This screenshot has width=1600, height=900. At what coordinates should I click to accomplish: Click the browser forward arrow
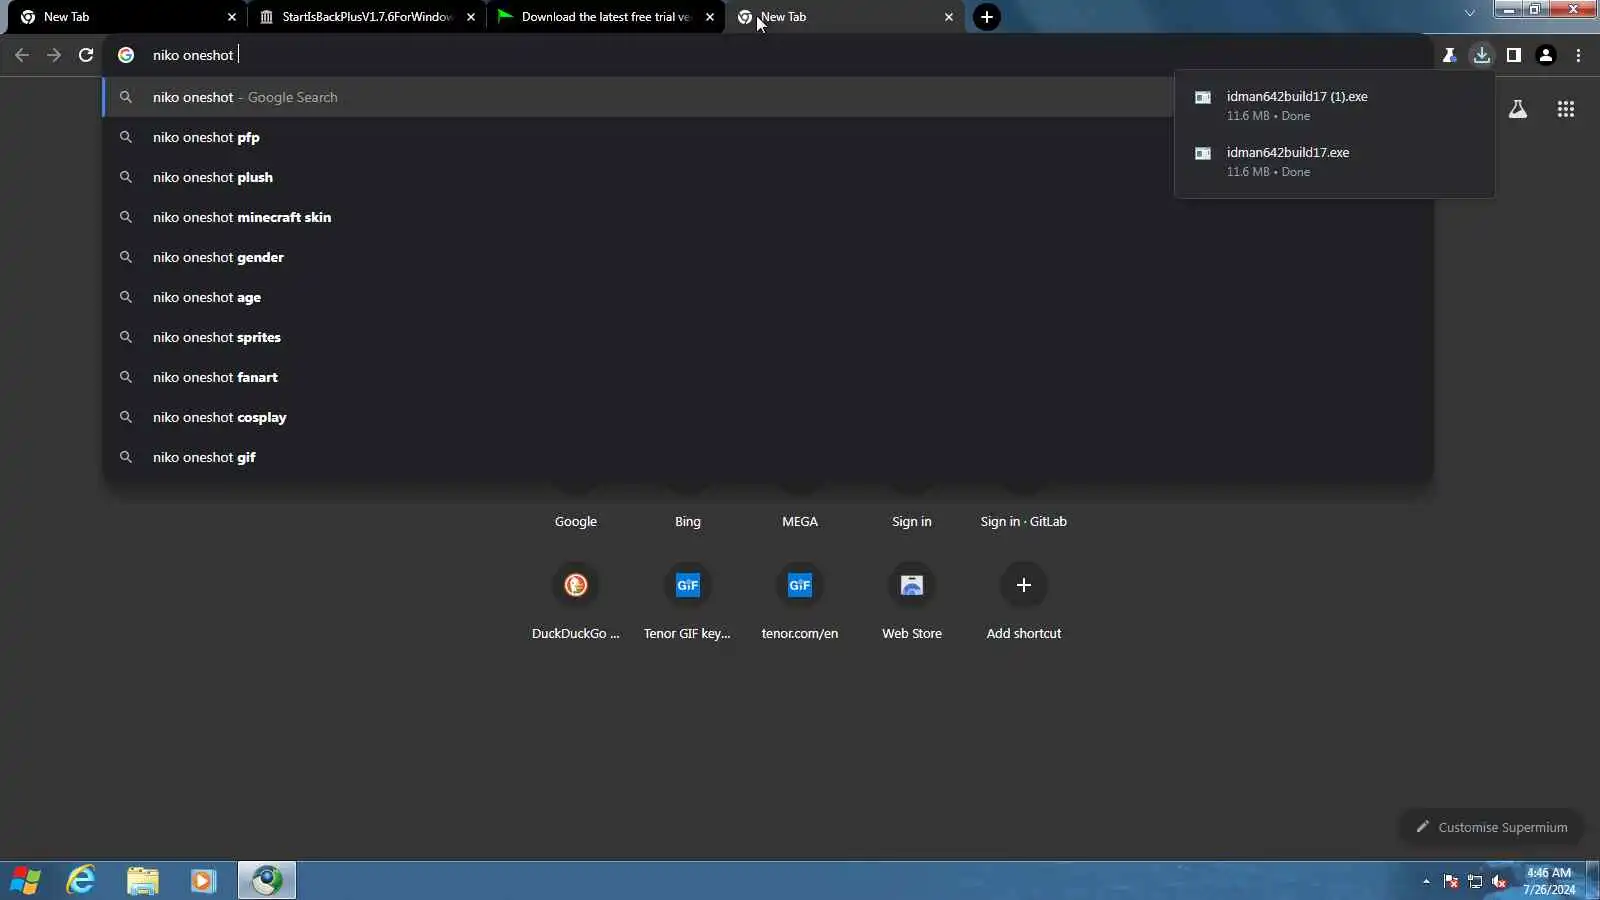(x=54, y=55)
